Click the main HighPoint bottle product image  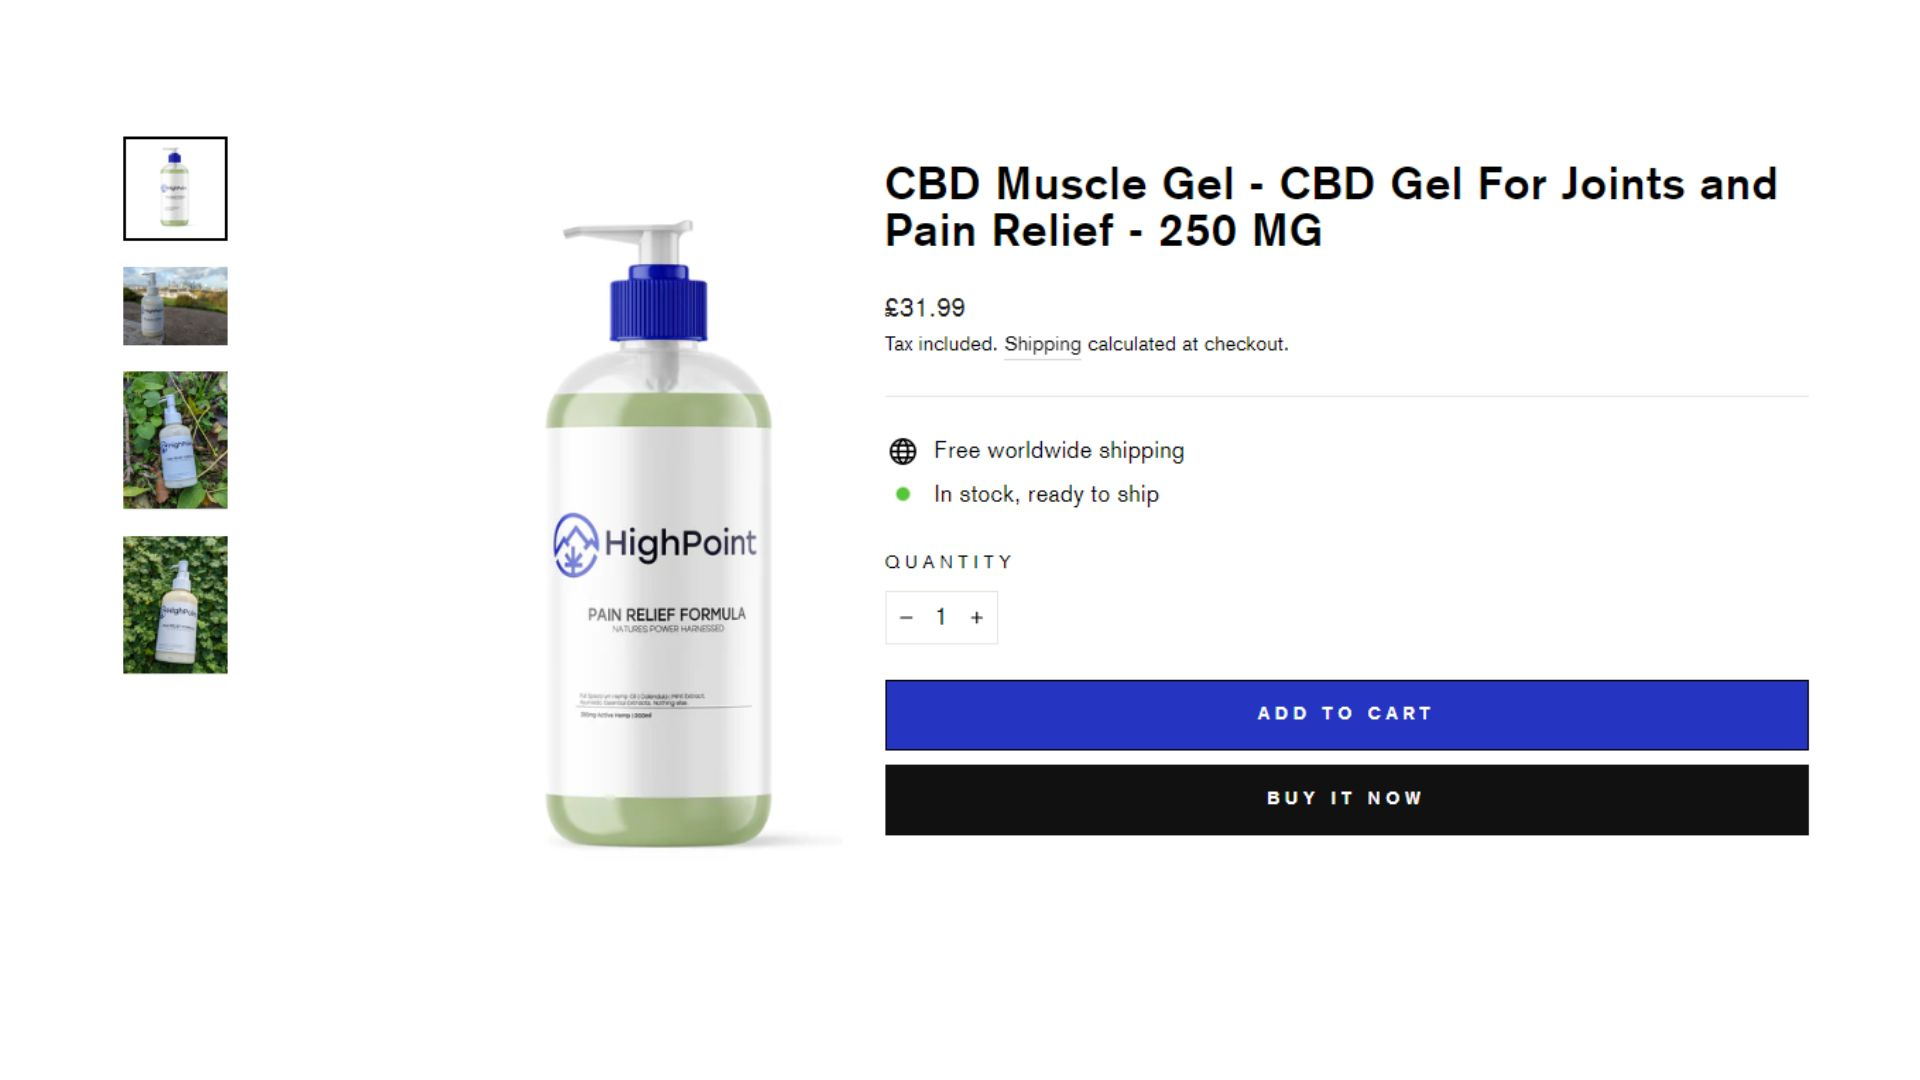(x=658, y=534)
